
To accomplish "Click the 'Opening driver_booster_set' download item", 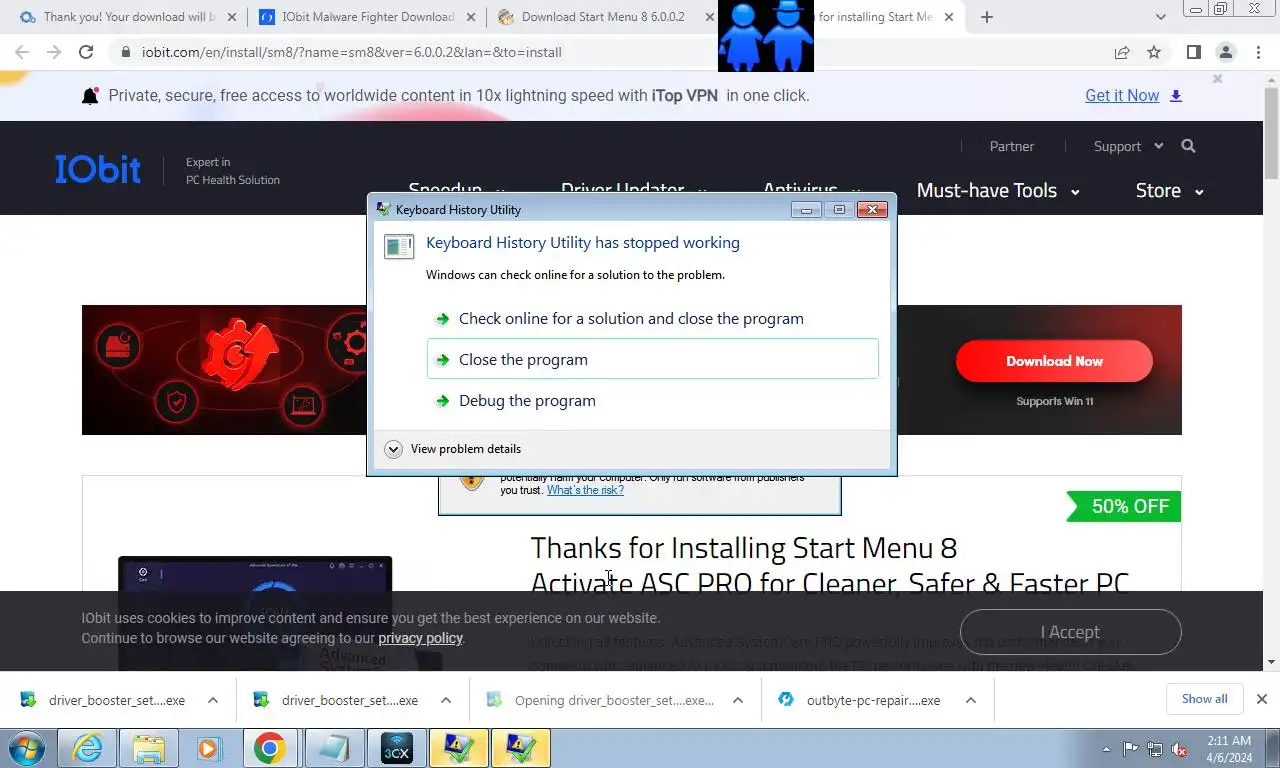I will (600, 700).
